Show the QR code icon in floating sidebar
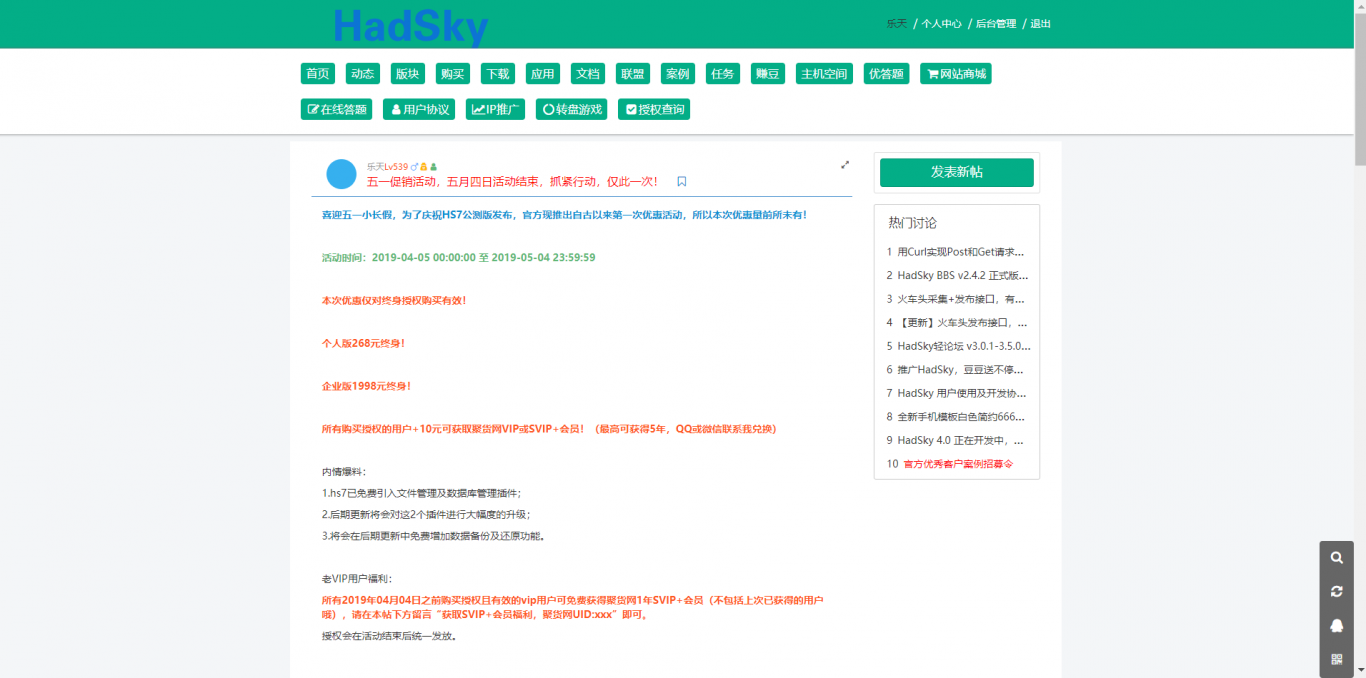1366x678 pixels. click(1336, 660)
